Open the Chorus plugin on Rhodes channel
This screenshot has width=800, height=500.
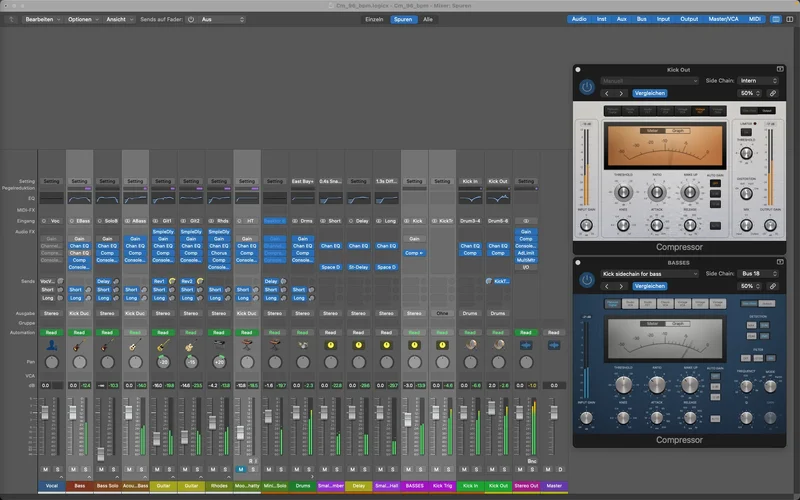219,253
